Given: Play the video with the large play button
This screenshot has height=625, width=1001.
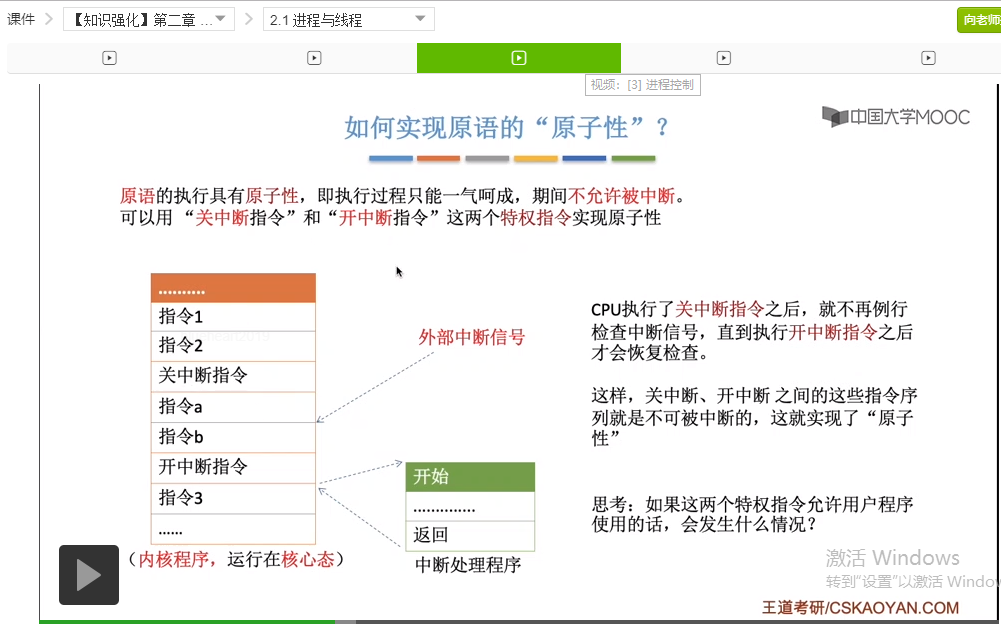Looking at the screenshot, I should (x=89, y=575).
